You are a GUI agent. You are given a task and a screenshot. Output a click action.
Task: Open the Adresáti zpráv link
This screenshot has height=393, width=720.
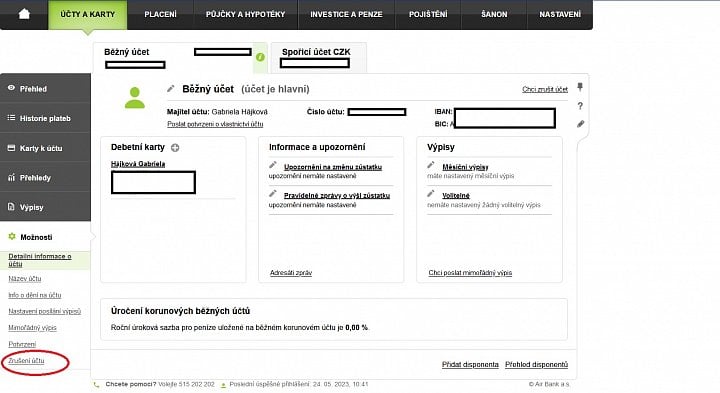pyautogui.click(x=291, y=273)
